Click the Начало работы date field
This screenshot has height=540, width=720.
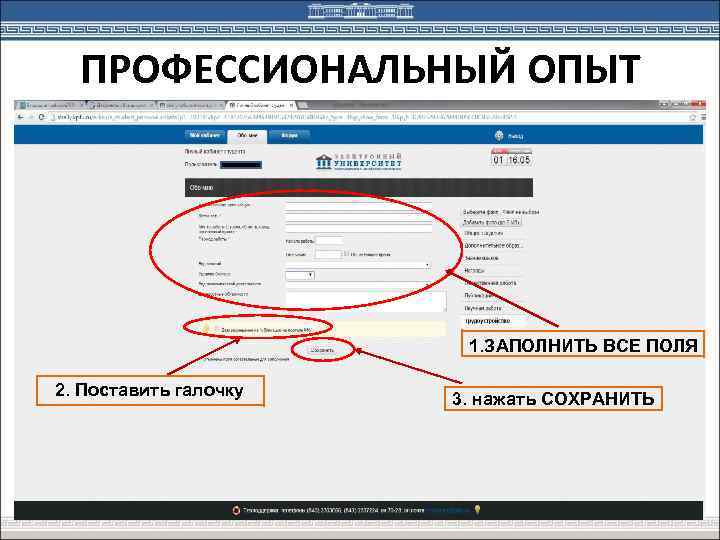click(329, 241)
